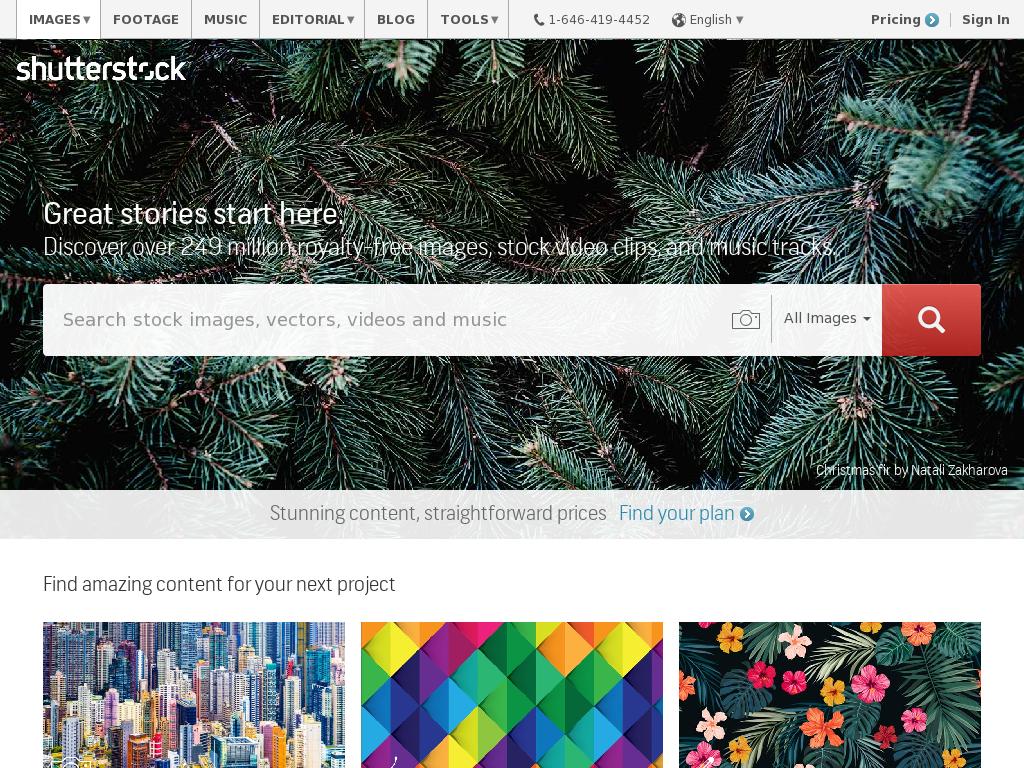Change language with the English selector

708,20
